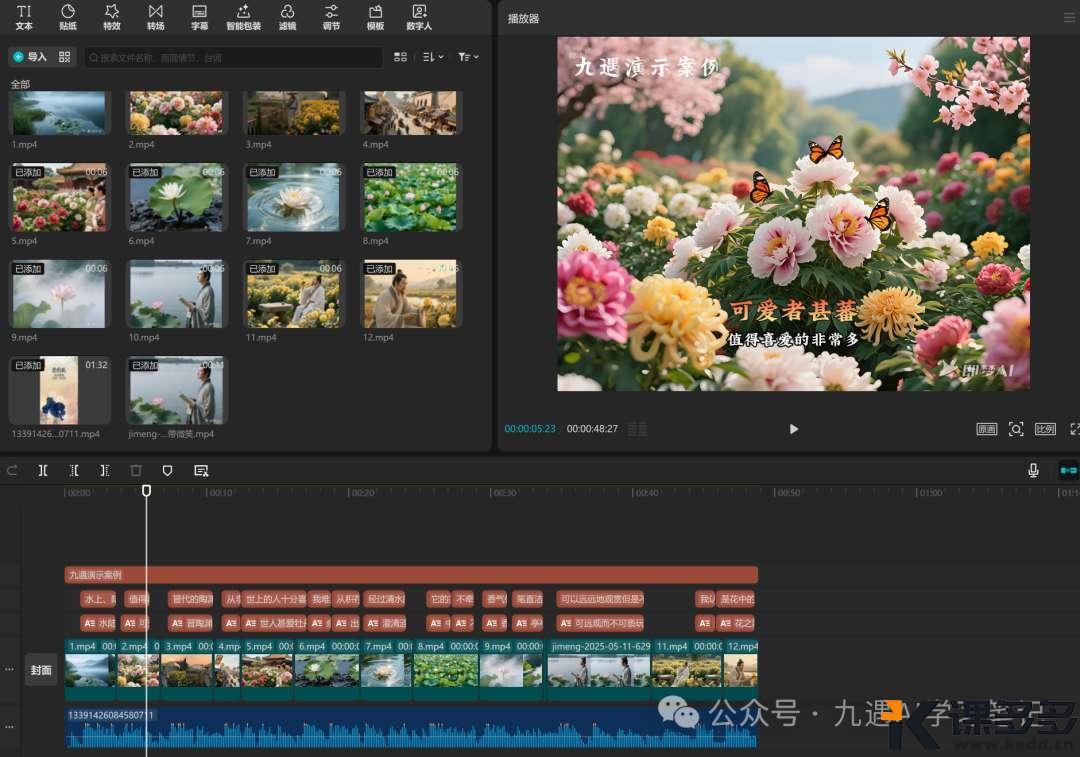Select the jimeng 带微笑.mp4 thumbnail

pyautogui.click(x=177, y=390)
